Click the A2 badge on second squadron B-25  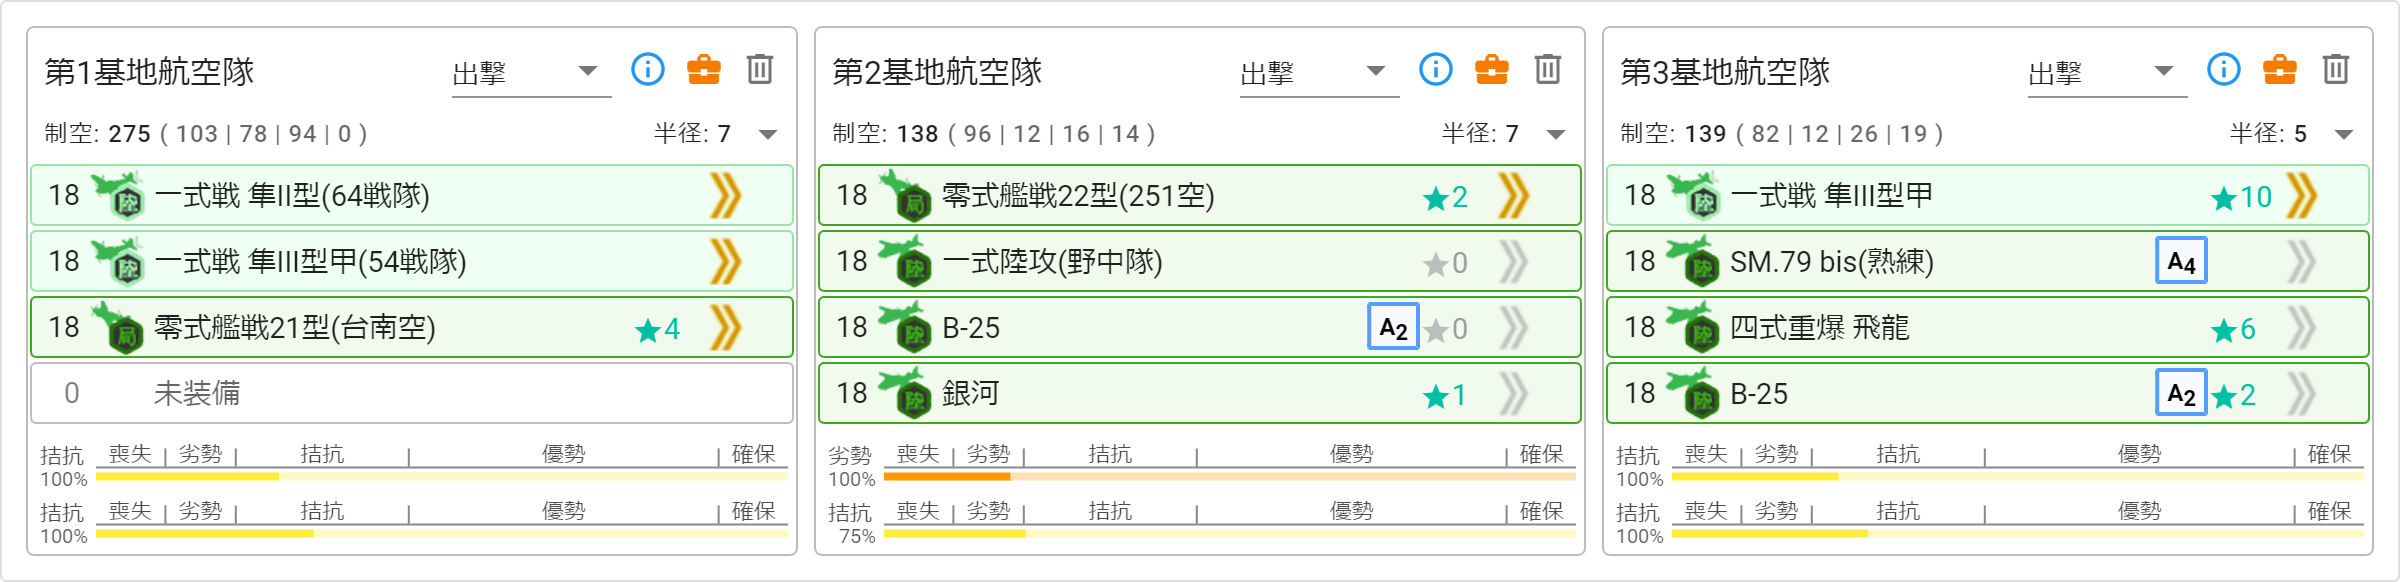1393,327
